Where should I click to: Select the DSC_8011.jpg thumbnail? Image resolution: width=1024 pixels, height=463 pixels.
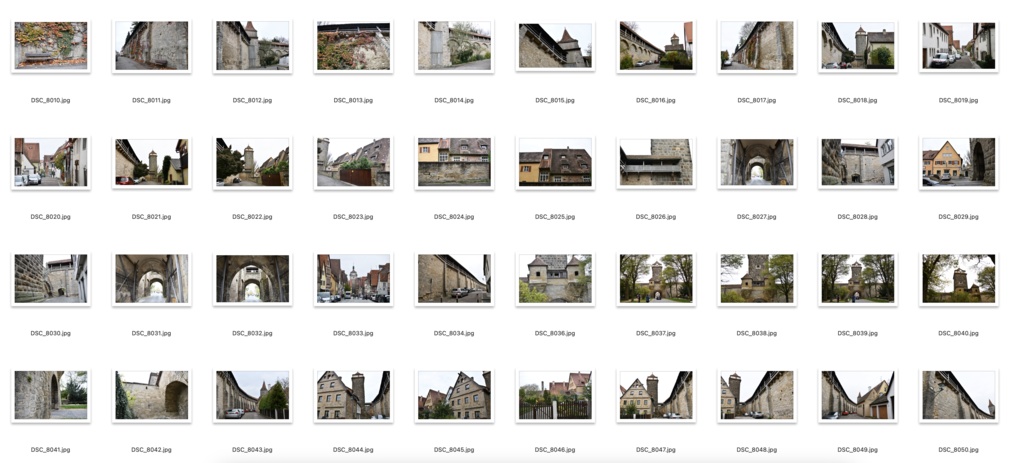[x=152, y=46]
